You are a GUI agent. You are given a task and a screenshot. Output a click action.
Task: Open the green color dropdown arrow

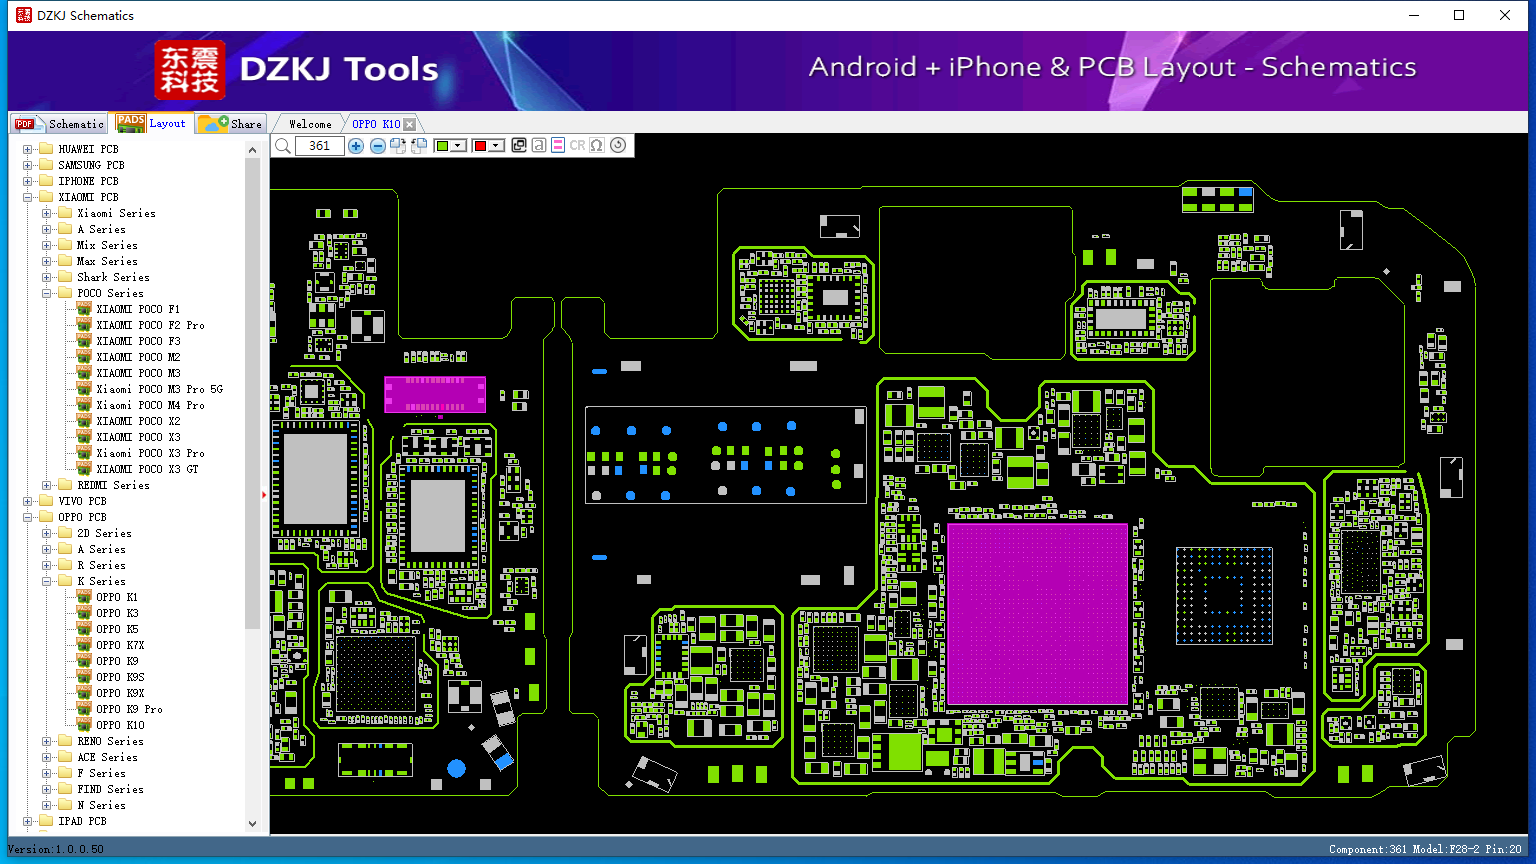pos(459,146)
